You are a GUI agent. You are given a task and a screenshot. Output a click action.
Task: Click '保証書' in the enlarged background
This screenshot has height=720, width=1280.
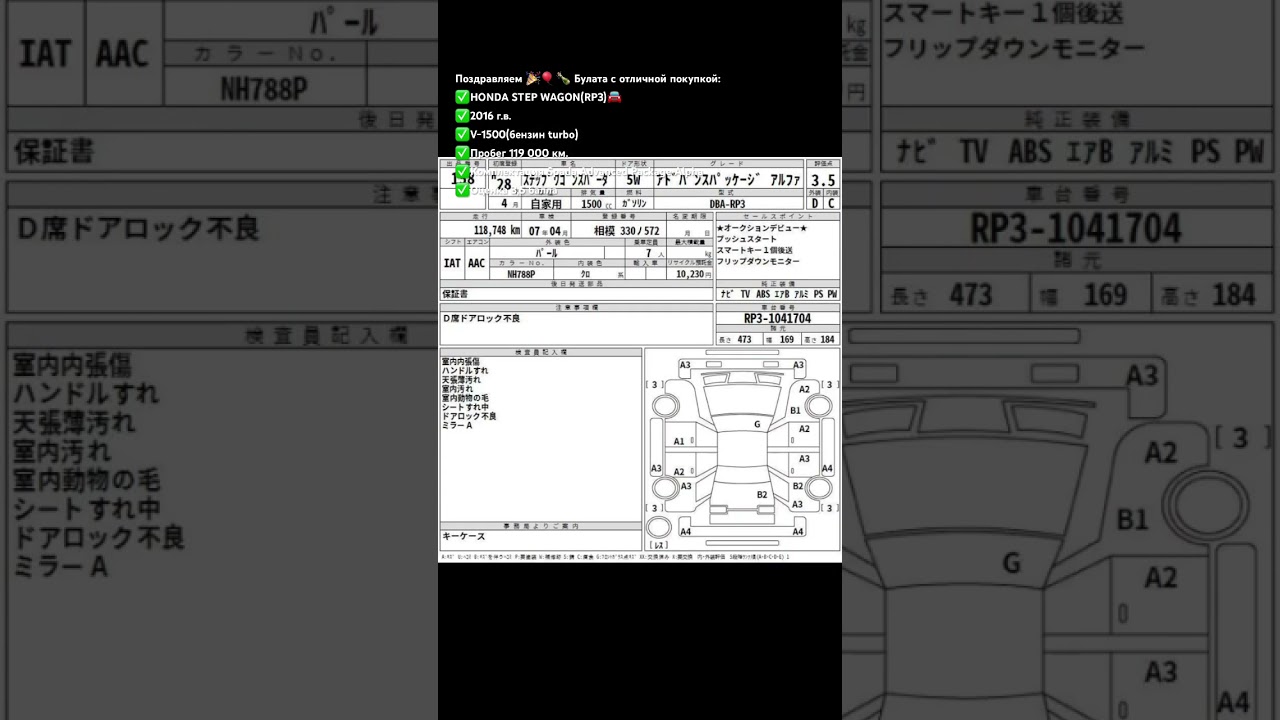point(54,152)
